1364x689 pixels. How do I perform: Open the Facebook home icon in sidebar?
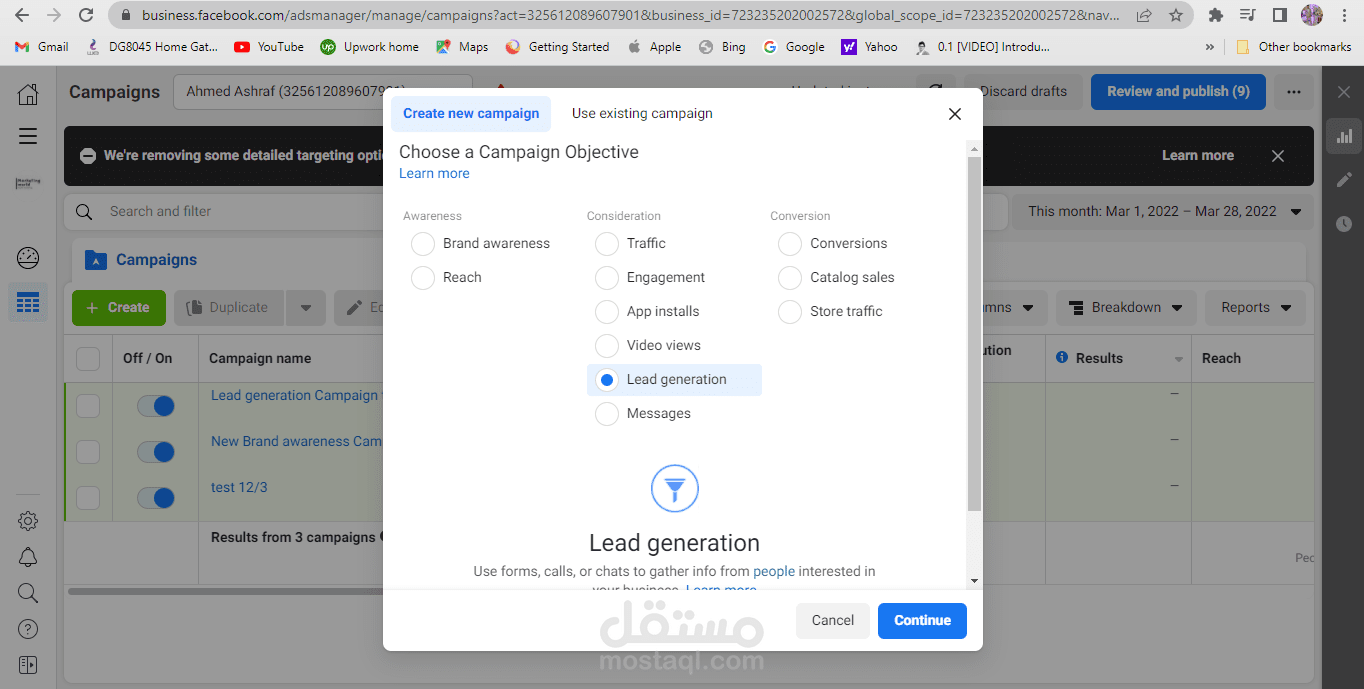click(28, 94)
